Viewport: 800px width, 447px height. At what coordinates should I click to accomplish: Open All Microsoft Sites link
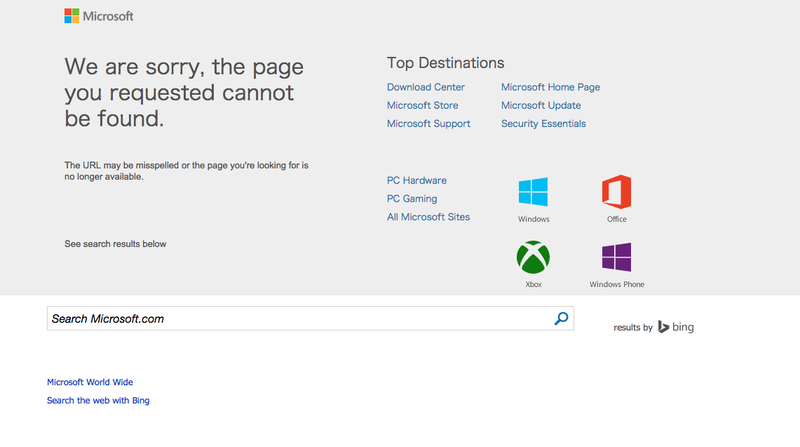(428, 217)
